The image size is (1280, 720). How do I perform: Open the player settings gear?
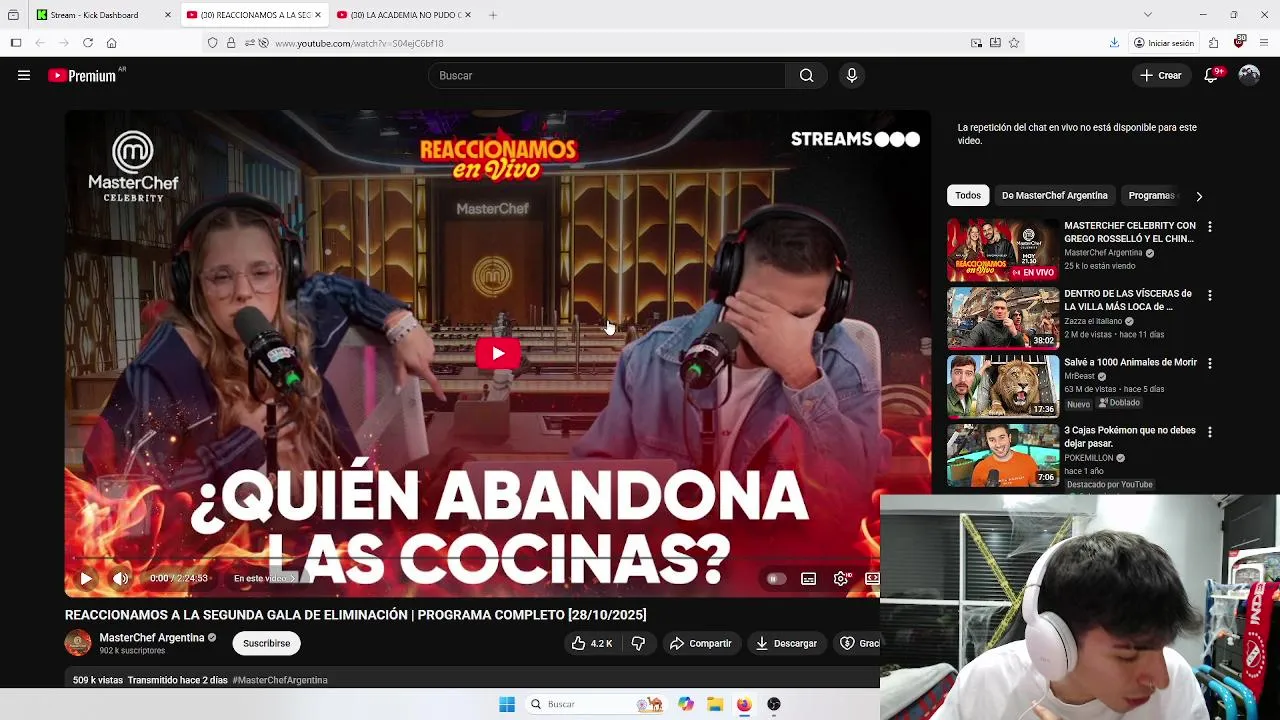click(x=841, y=579)
